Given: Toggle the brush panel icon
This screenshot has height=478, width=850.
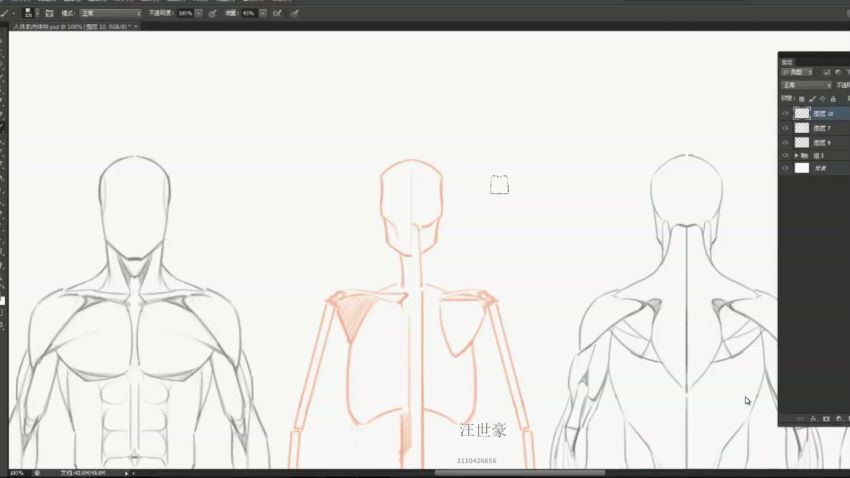Looking at the screenshot, I should 49,13.
